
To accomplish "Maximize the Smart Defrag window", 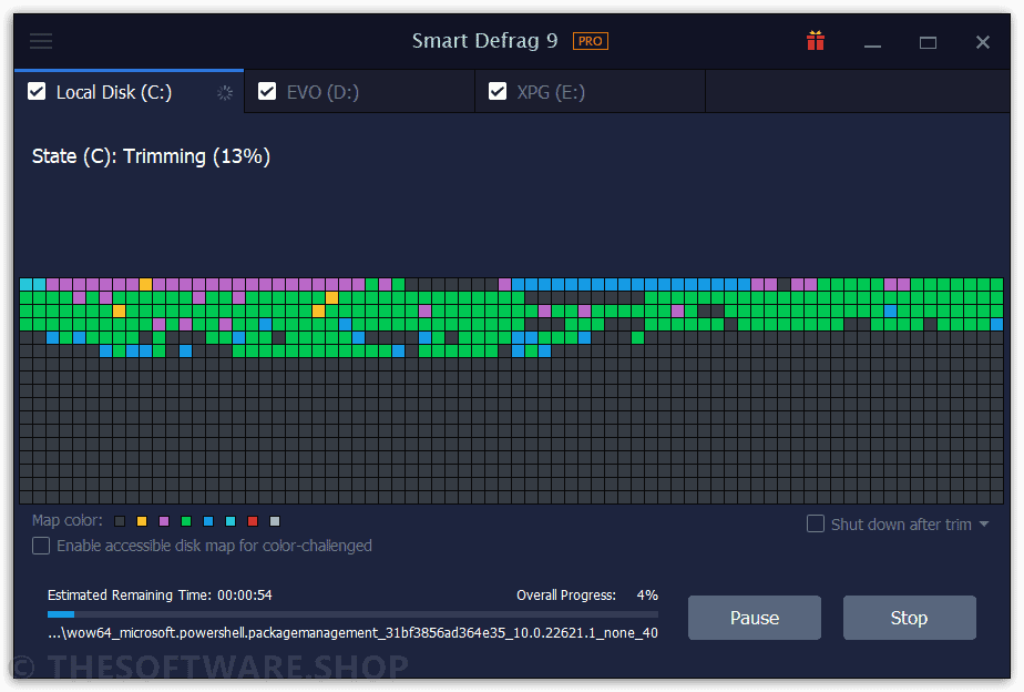I will 928,43.
